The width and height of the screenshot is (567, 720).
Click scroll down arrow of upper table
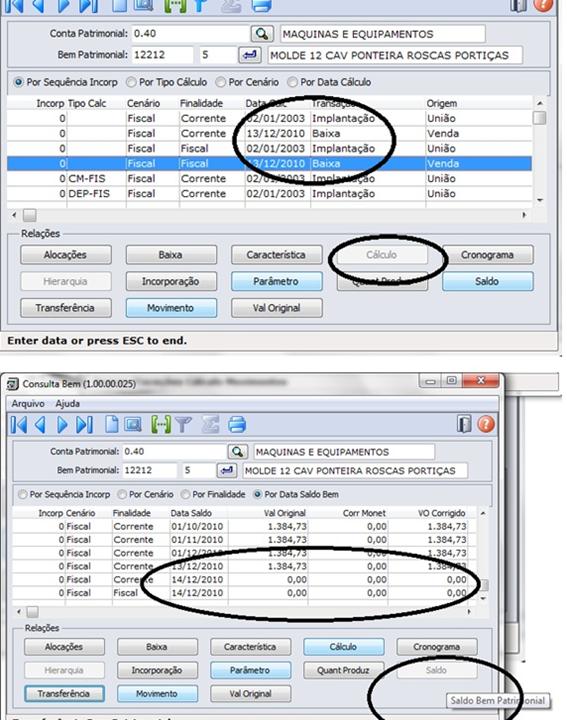click(x=540, y=201)
